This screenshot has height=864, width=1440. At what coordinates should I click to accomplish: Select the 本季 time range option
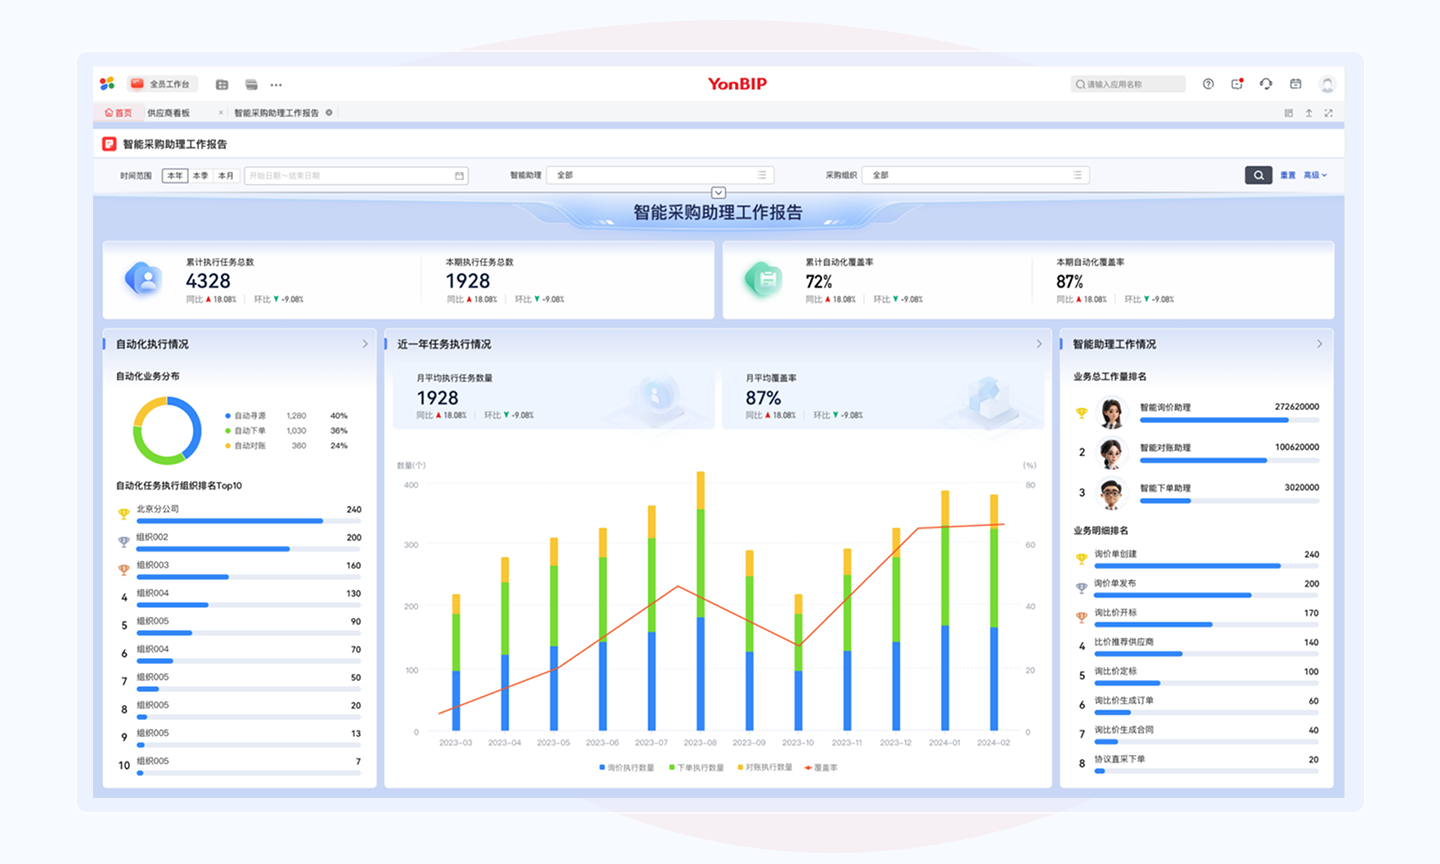200,176
